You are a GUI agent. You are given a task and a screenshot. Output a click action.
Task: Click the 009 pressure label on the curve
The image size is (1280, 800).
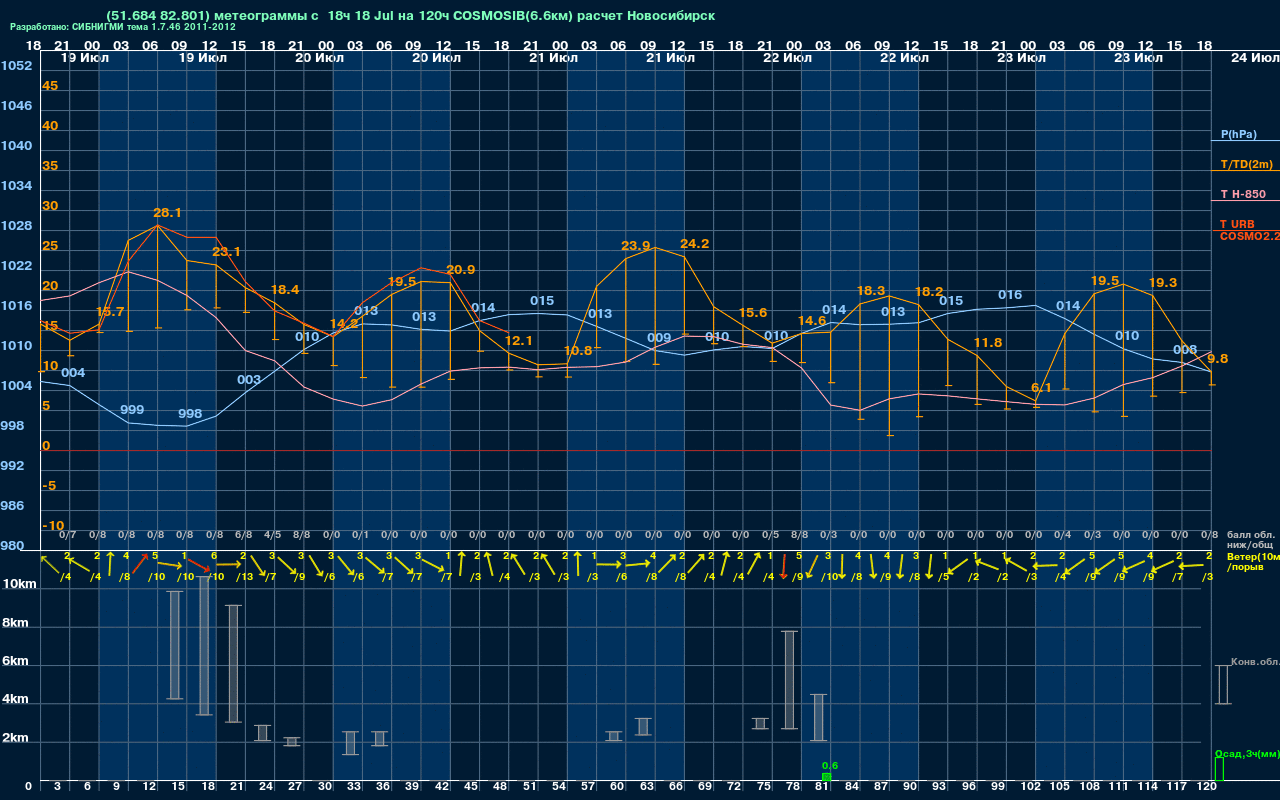pyautogui.click(x=659, y=338)
